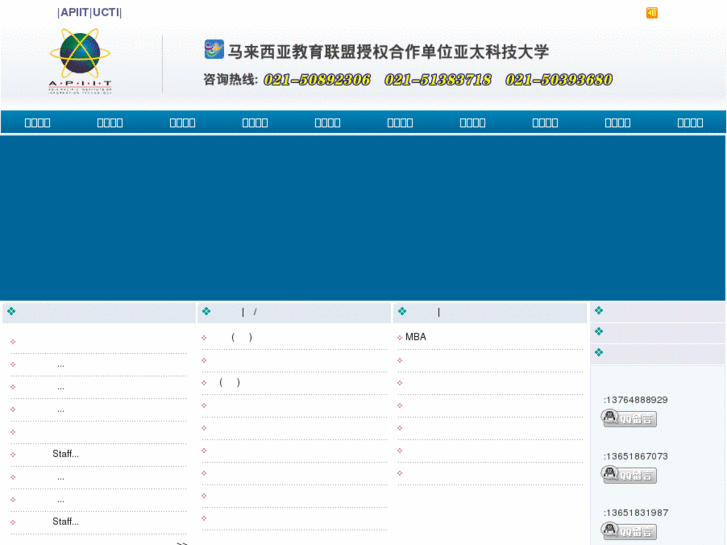Click the QQ message button under 13764888929
The height and width of the screenshot is (545, 727).
(629, 418)
